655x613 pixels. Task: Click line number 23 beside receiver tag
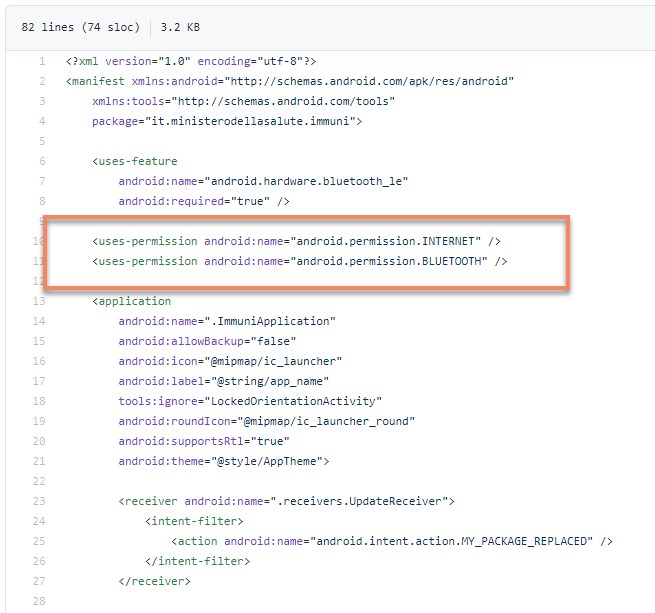tap(42, 501)
